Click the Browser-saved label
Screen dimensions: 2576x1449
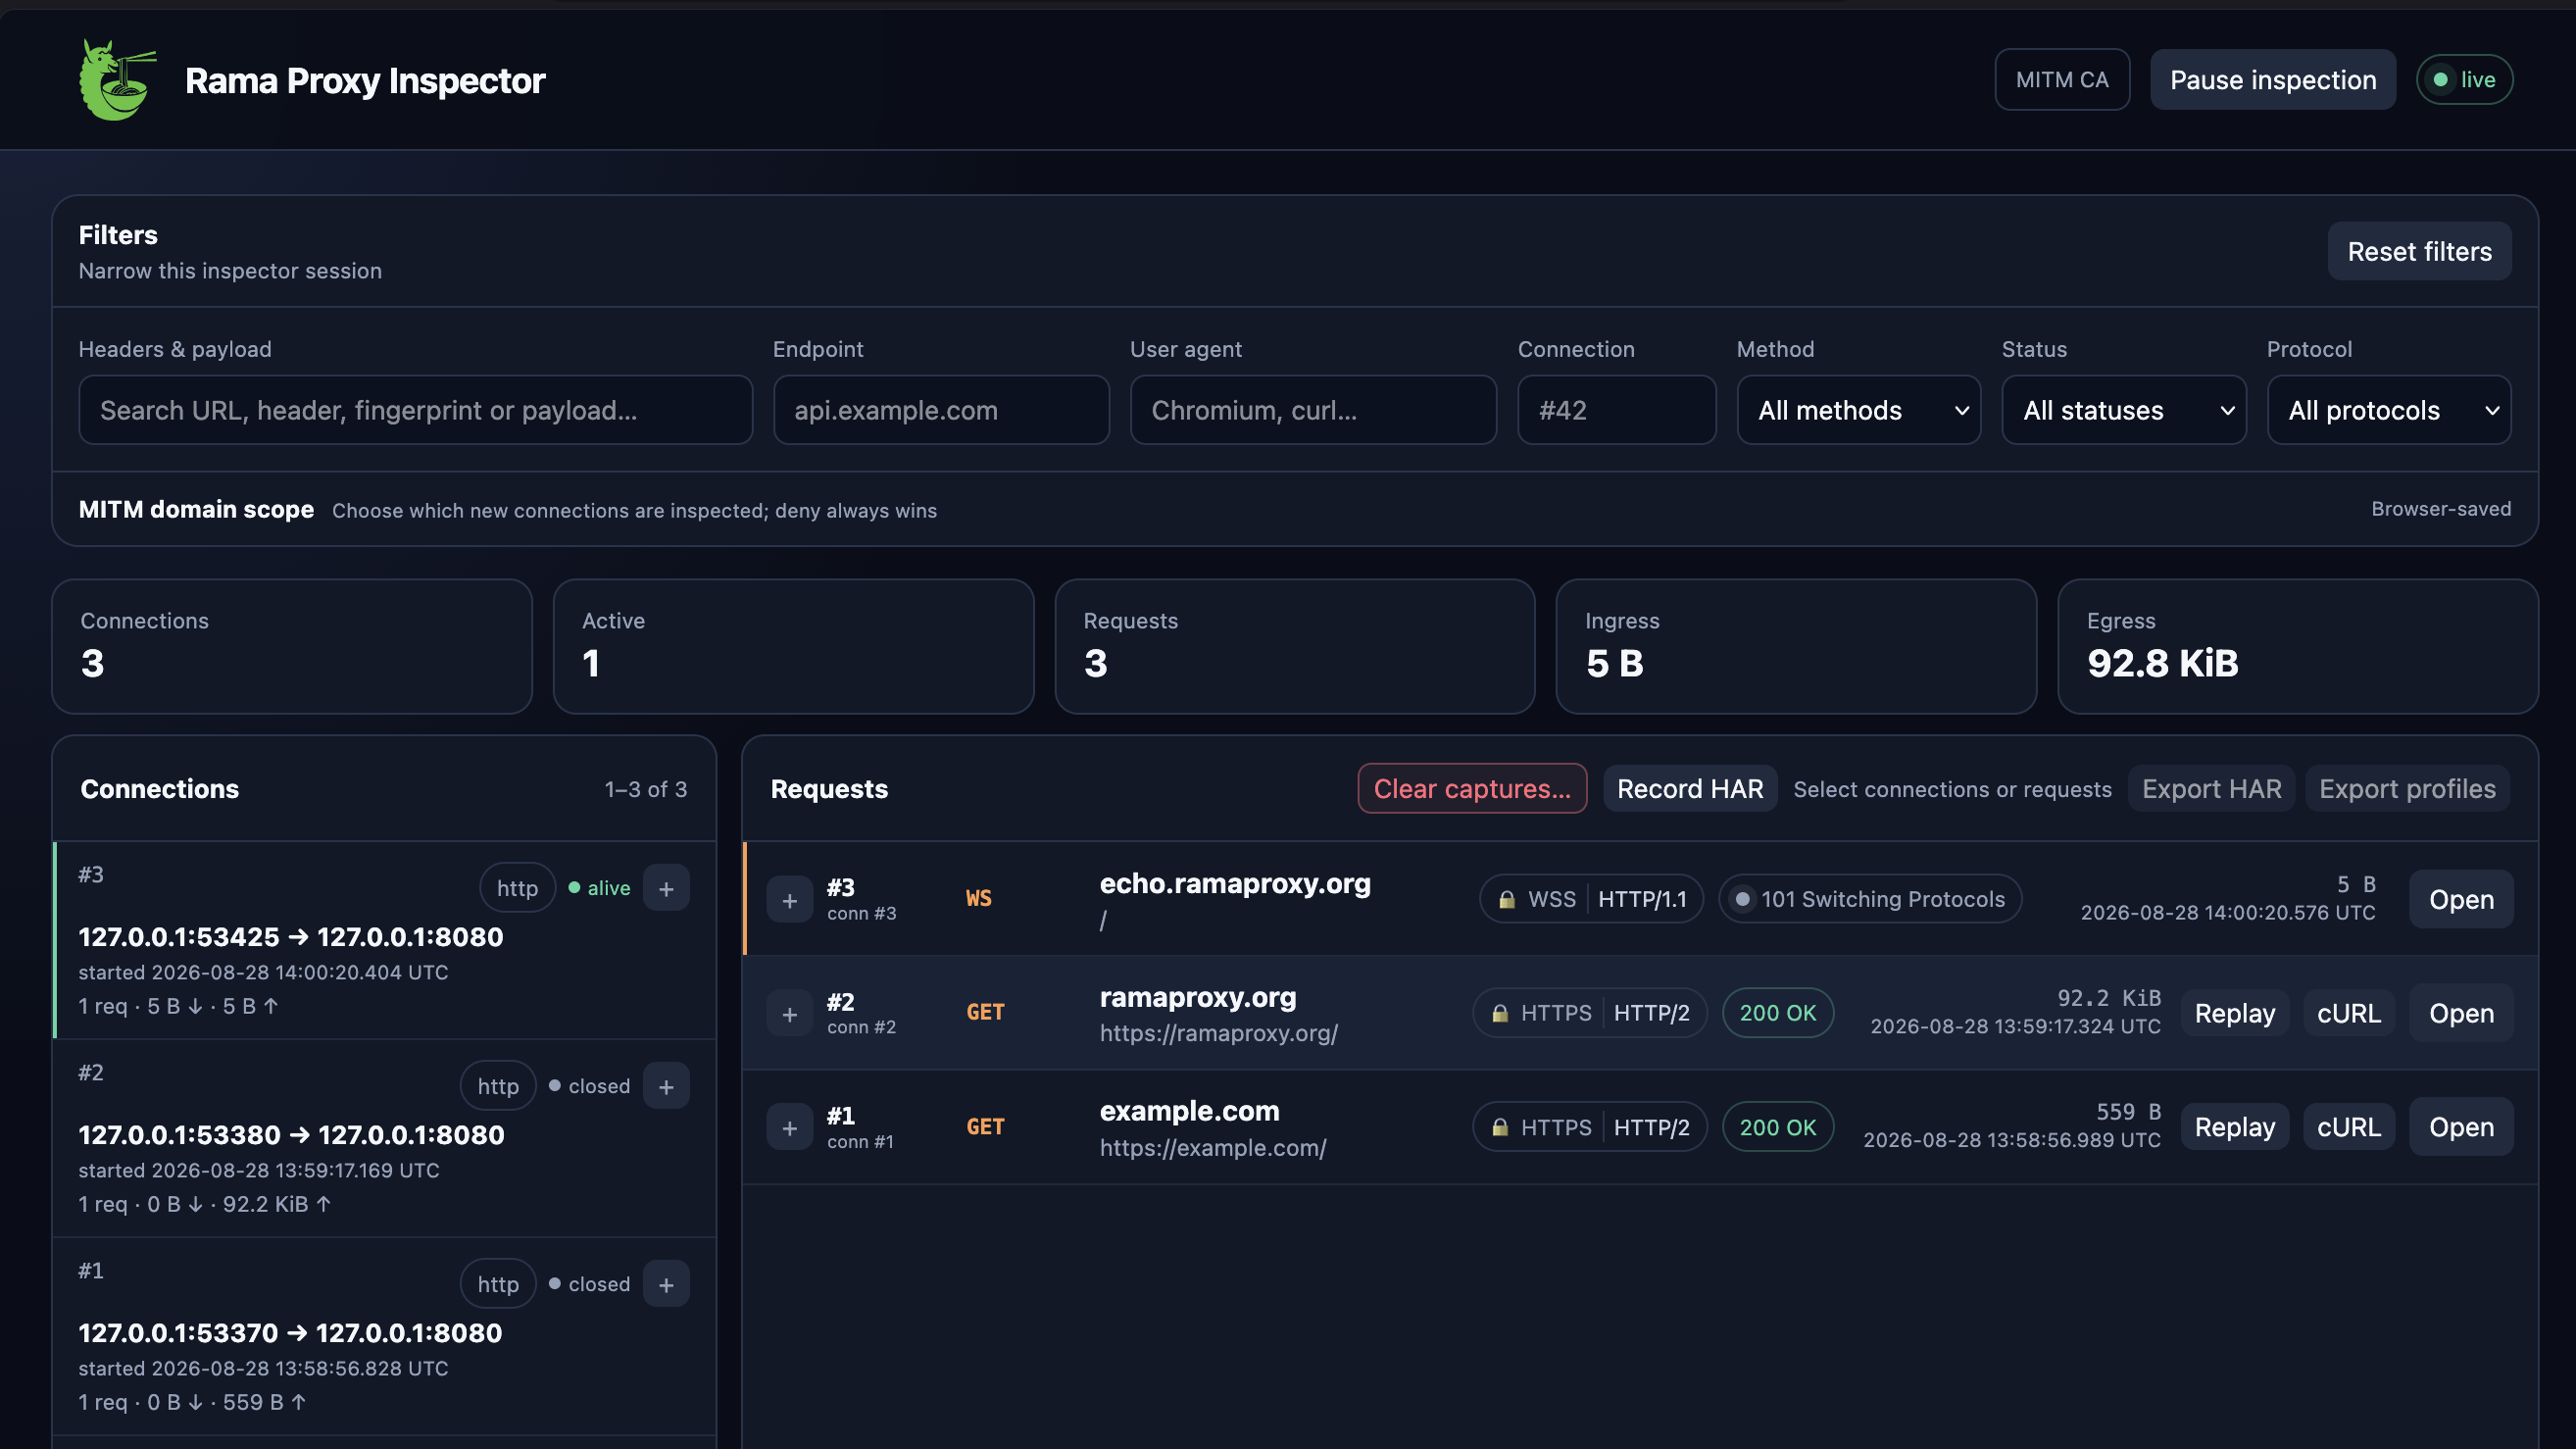pyautogui.click(x=2440, y=509)
